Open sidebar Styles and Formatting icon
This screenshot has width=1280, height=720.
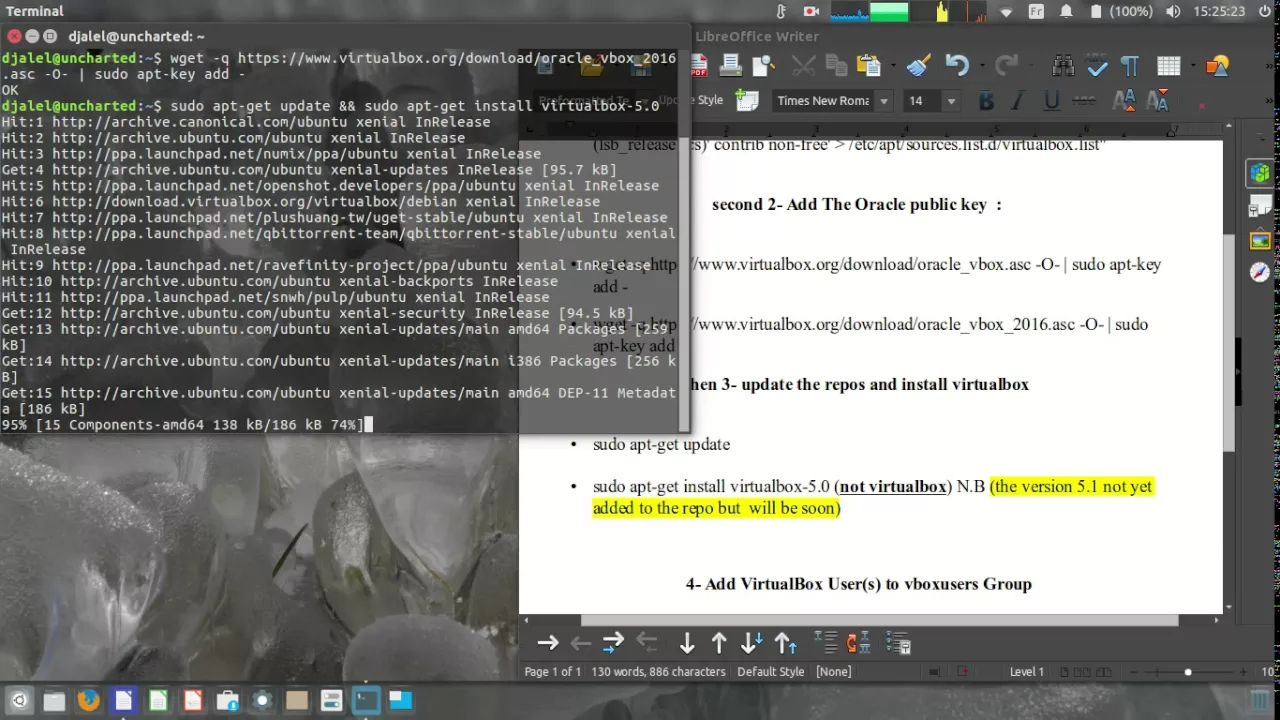click(x=1259, y=206)
